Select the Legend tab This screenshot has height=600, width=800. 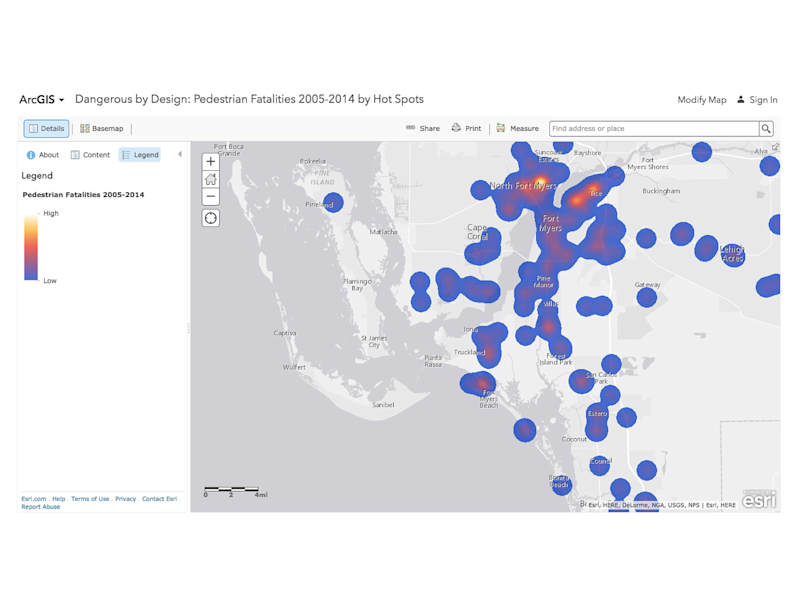point(139,155)
